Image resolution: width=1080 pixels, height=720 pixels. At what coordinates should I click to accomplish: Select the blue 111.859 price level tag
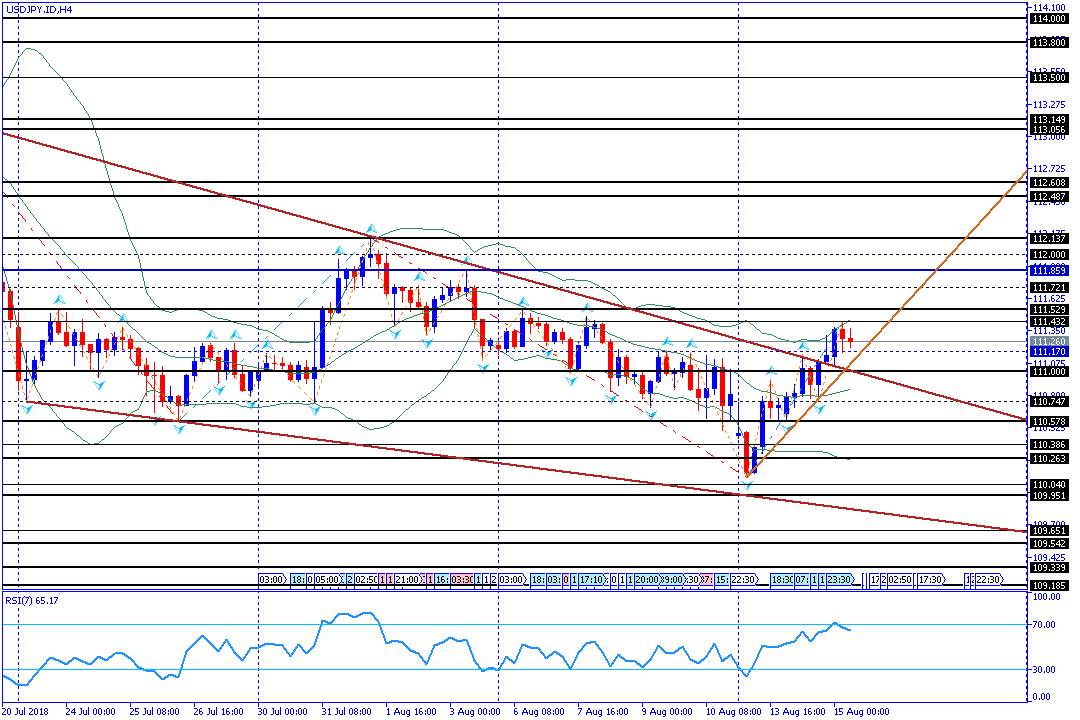[x=1047, y=271]
